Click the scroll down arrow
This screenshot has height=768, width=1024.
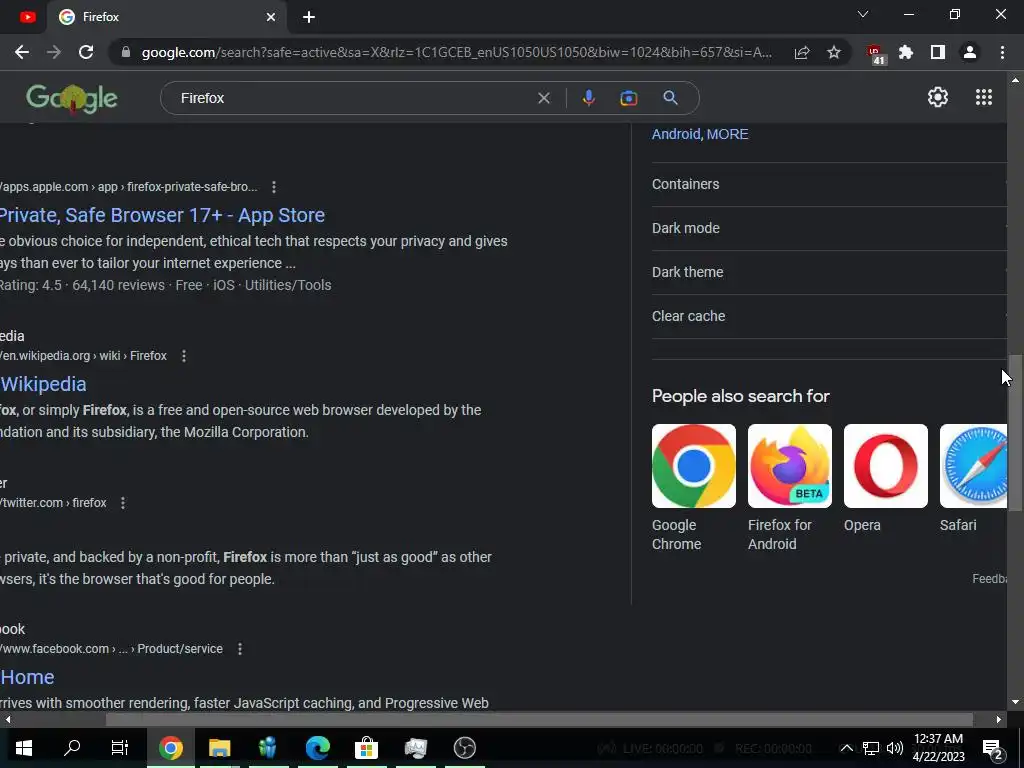[1015, 702]
